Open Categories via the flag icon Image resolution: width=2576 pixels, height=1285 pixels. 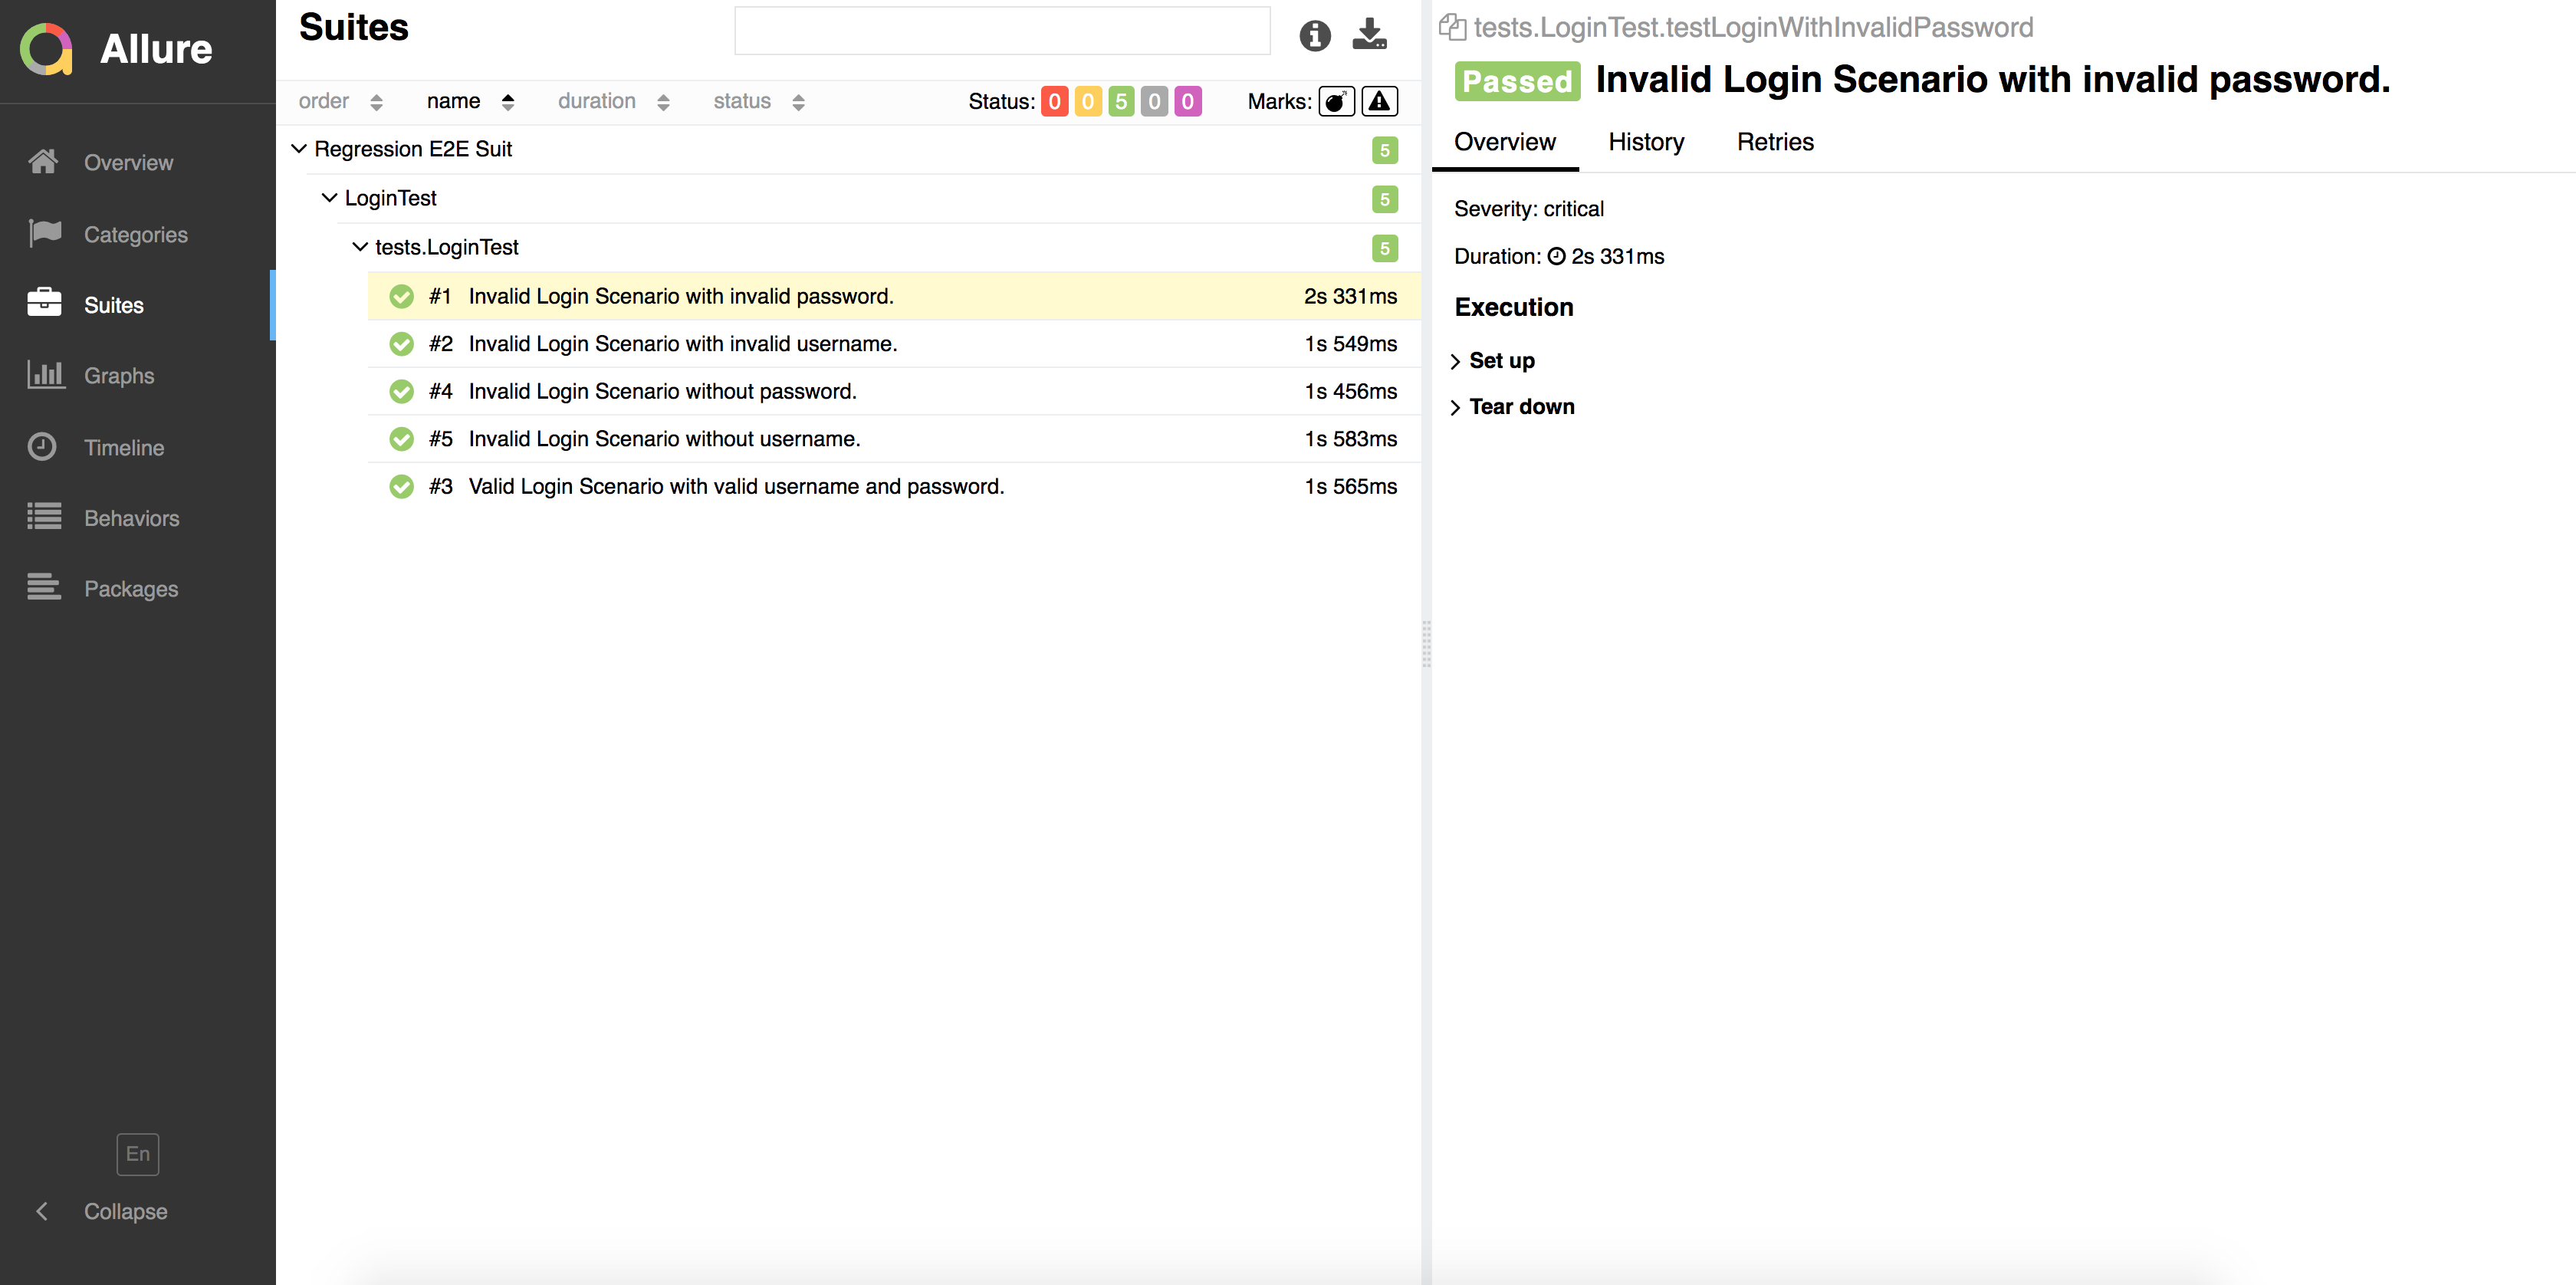pos(45,234)
